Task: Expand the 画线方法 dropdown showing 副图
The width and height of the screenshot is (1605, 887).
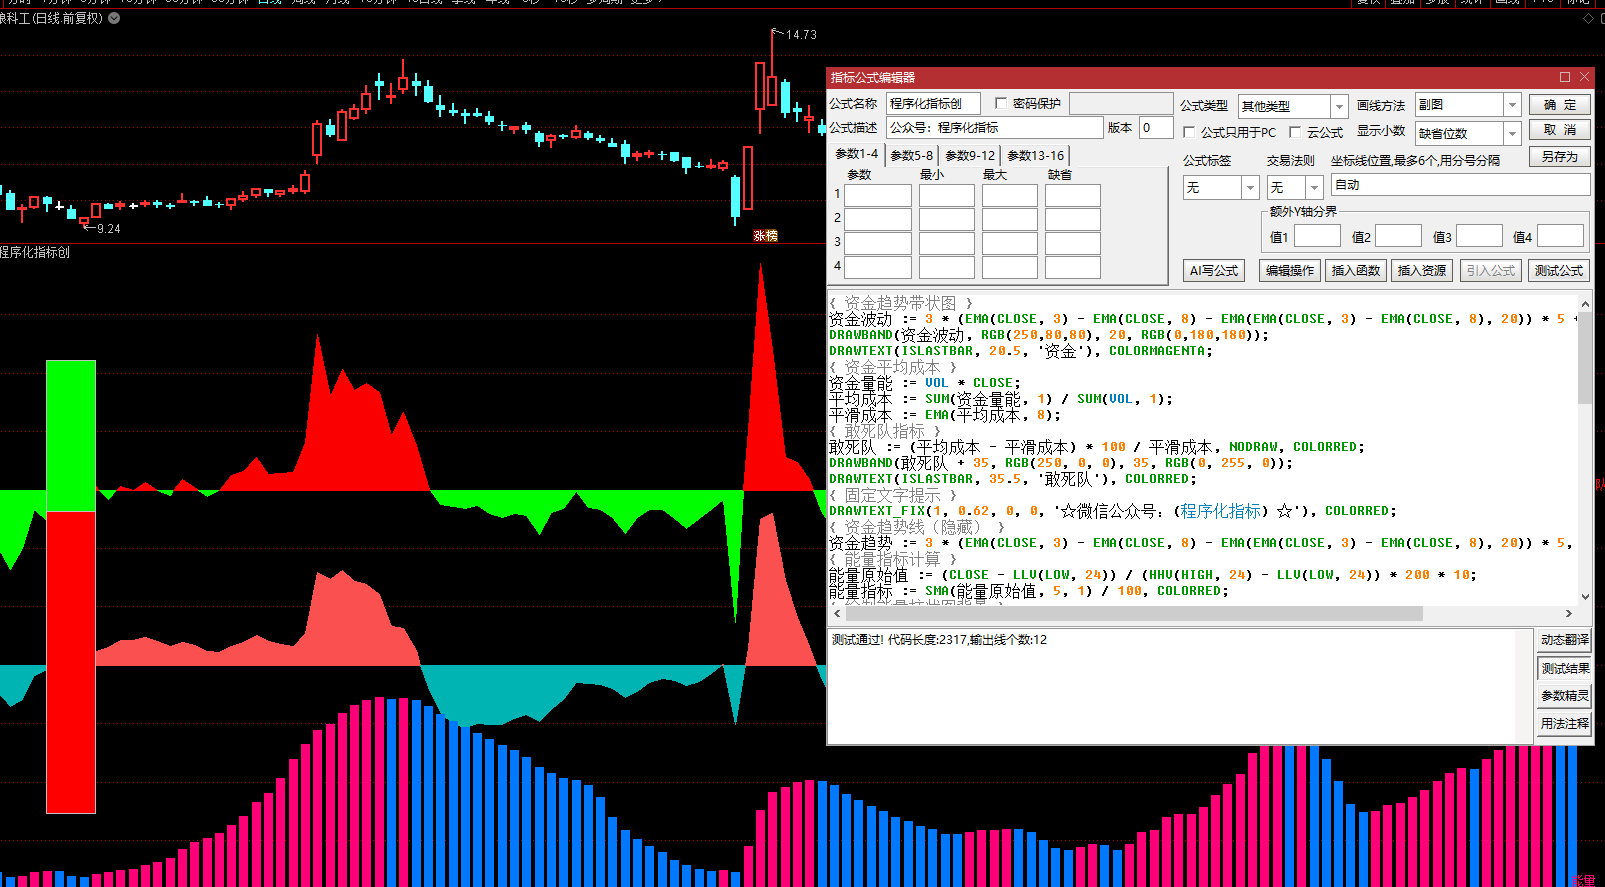Action: coord(1512,105)
